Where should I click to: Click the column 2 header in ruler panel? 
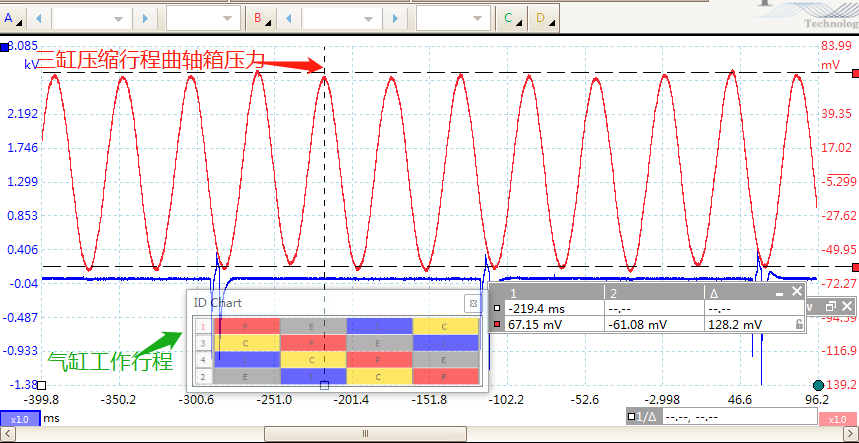coord(654,293)
